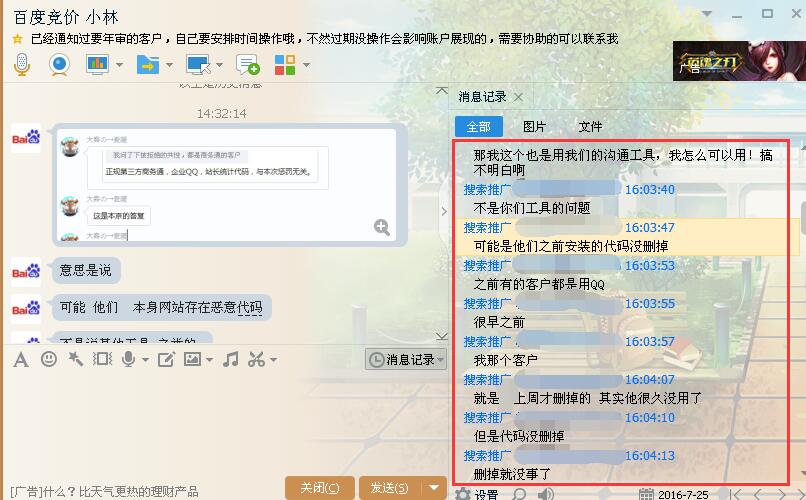Start a video call with the webcam icon
The width and height of the screenshot is (806, 500).
[60, 65]
